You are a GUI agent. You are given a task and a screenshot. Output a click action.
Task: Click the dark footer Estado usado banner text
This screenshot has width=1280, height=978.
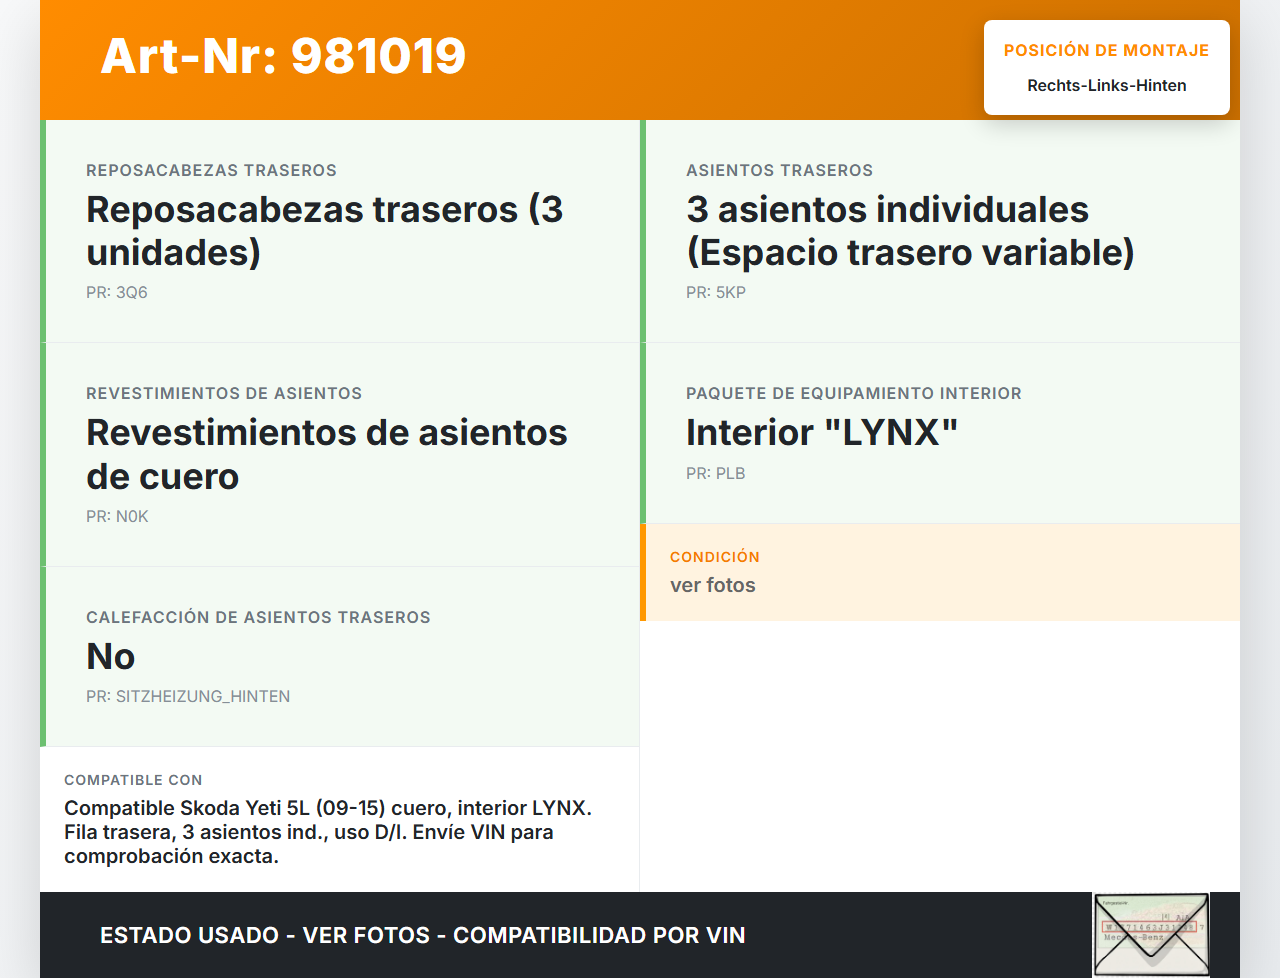coord(422,936)
